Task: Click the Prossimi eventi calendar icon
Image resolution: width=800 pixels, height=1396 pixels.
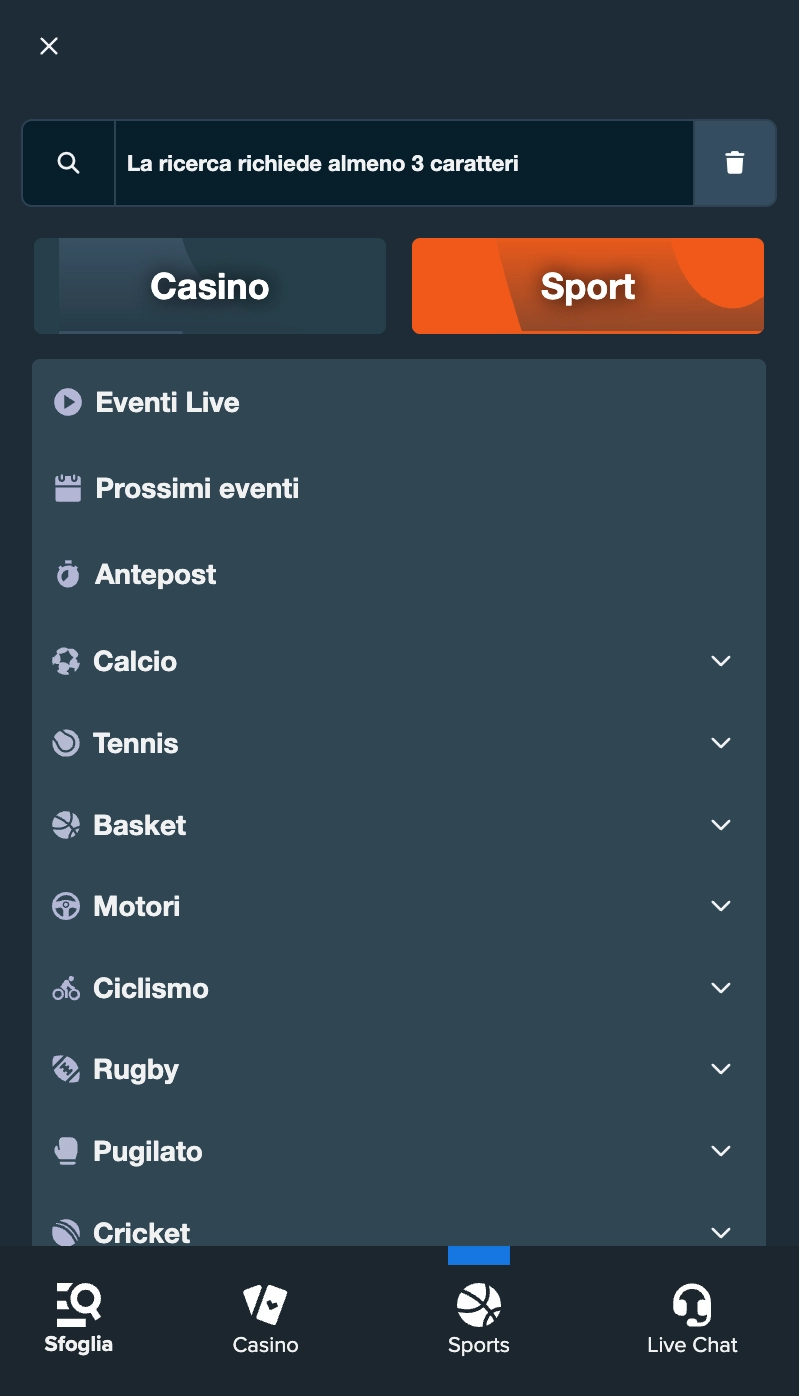Action: pos(67,488)
